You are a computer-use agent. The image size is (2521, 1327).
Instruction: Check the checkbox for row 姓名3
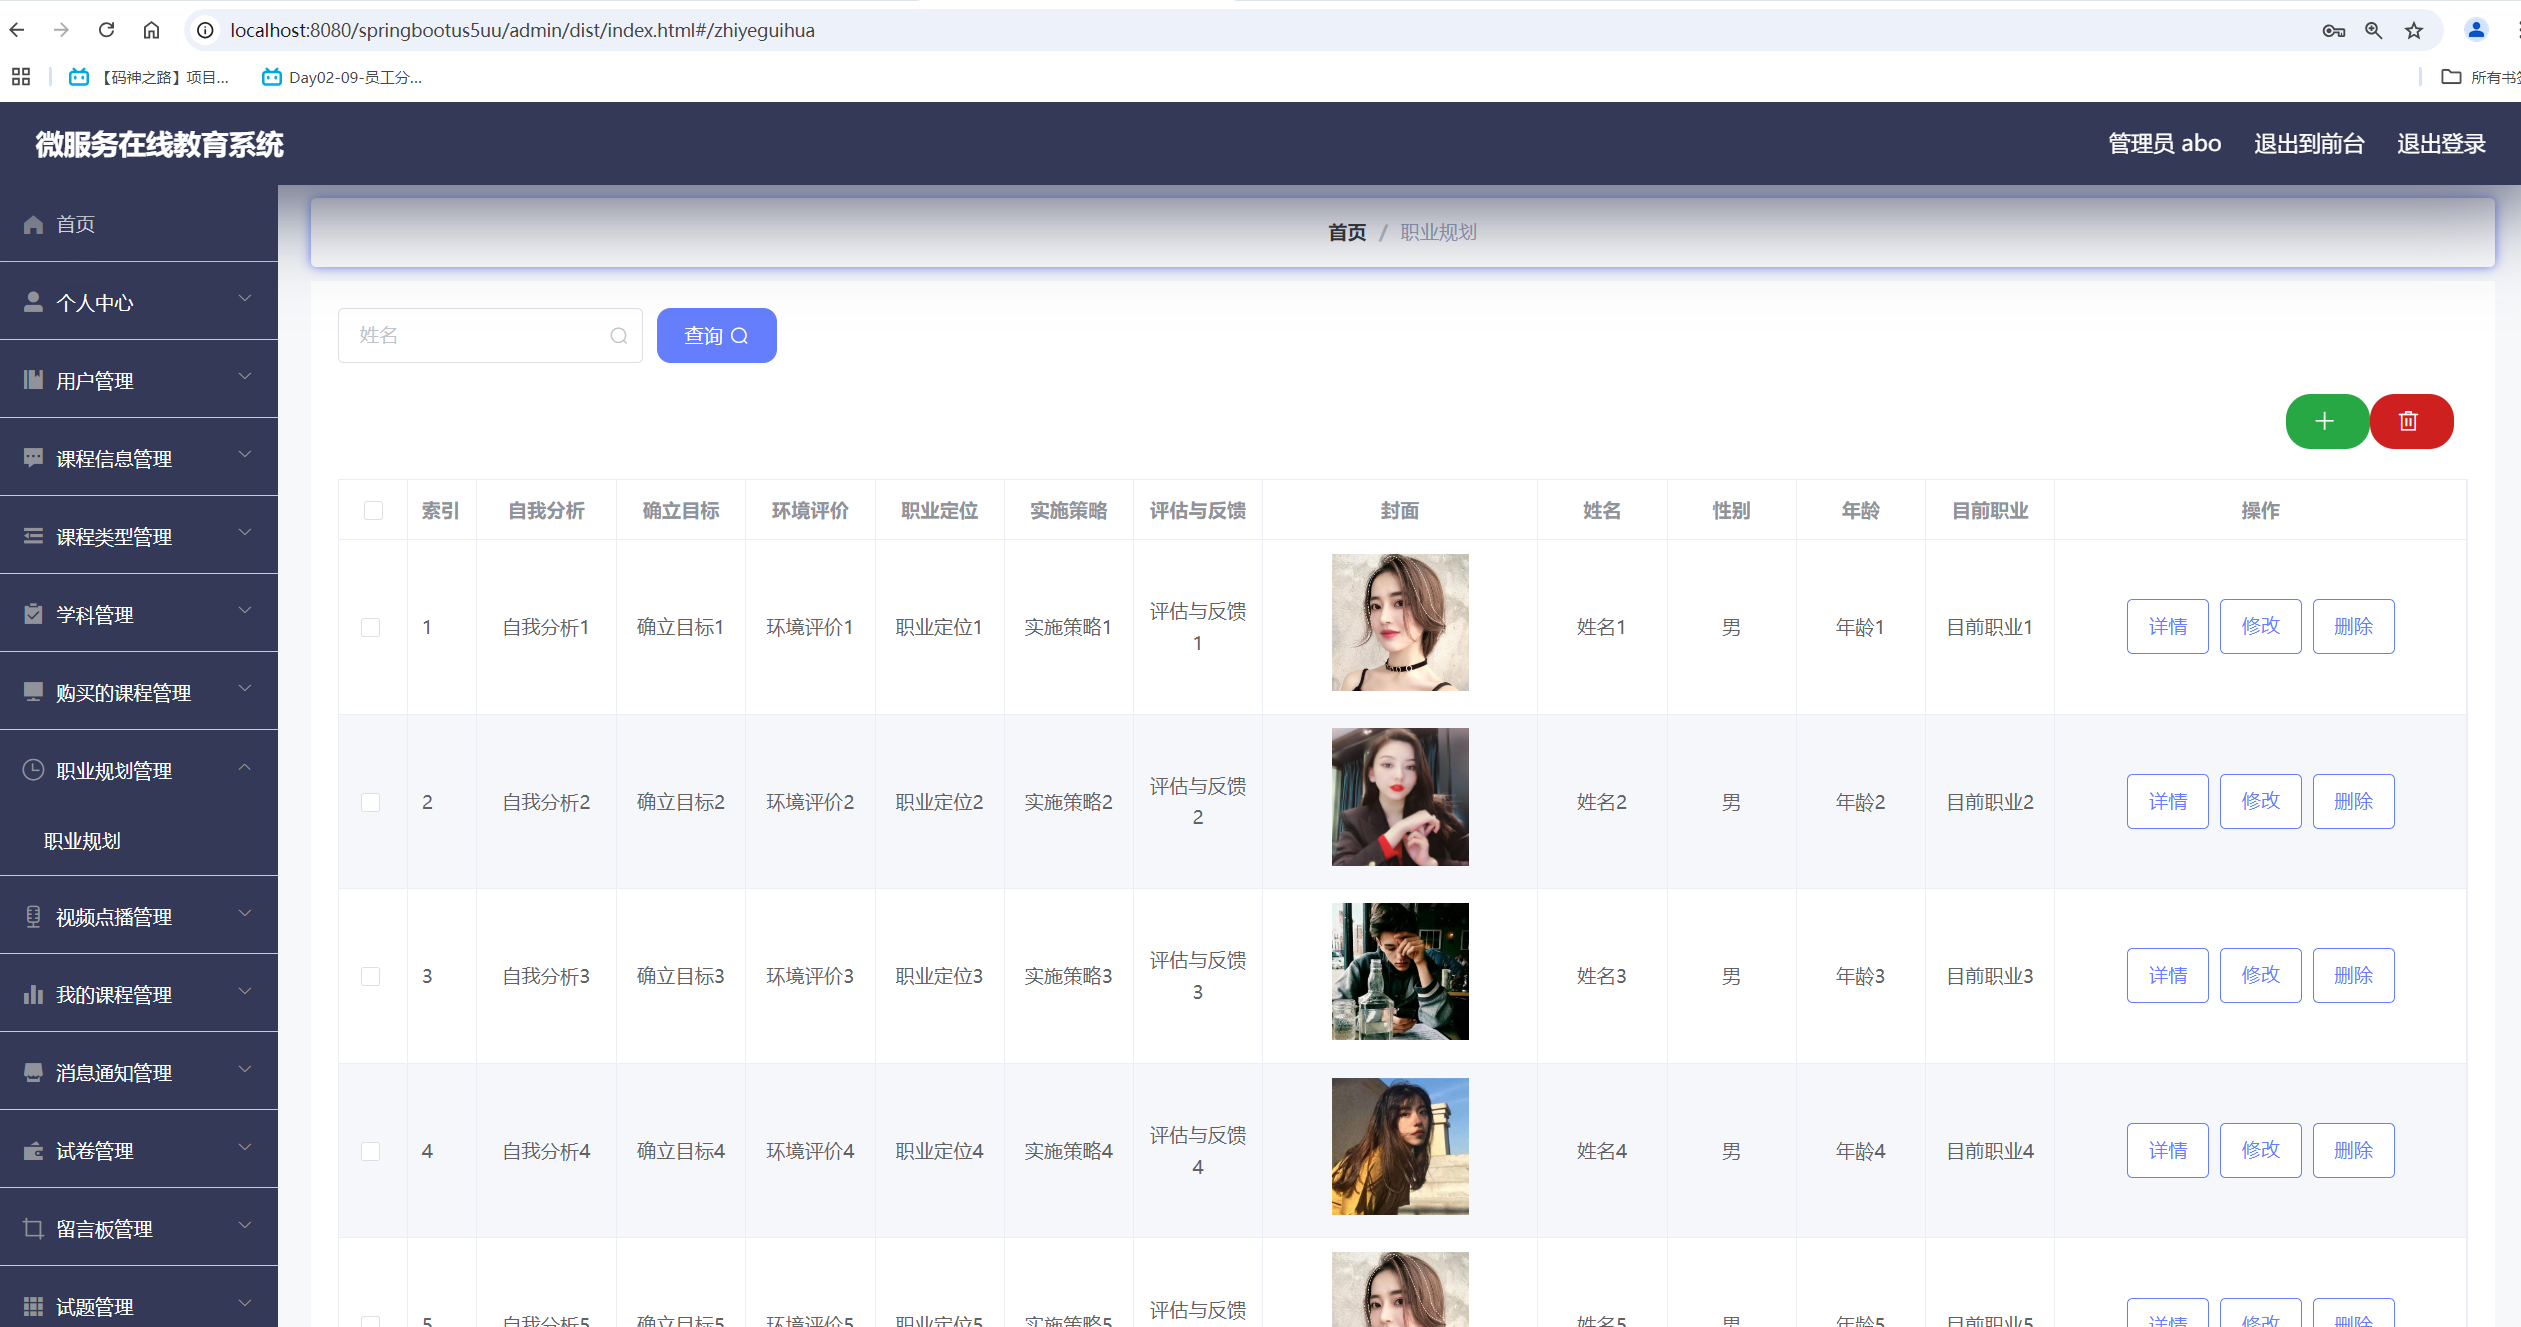click(371, 976)
